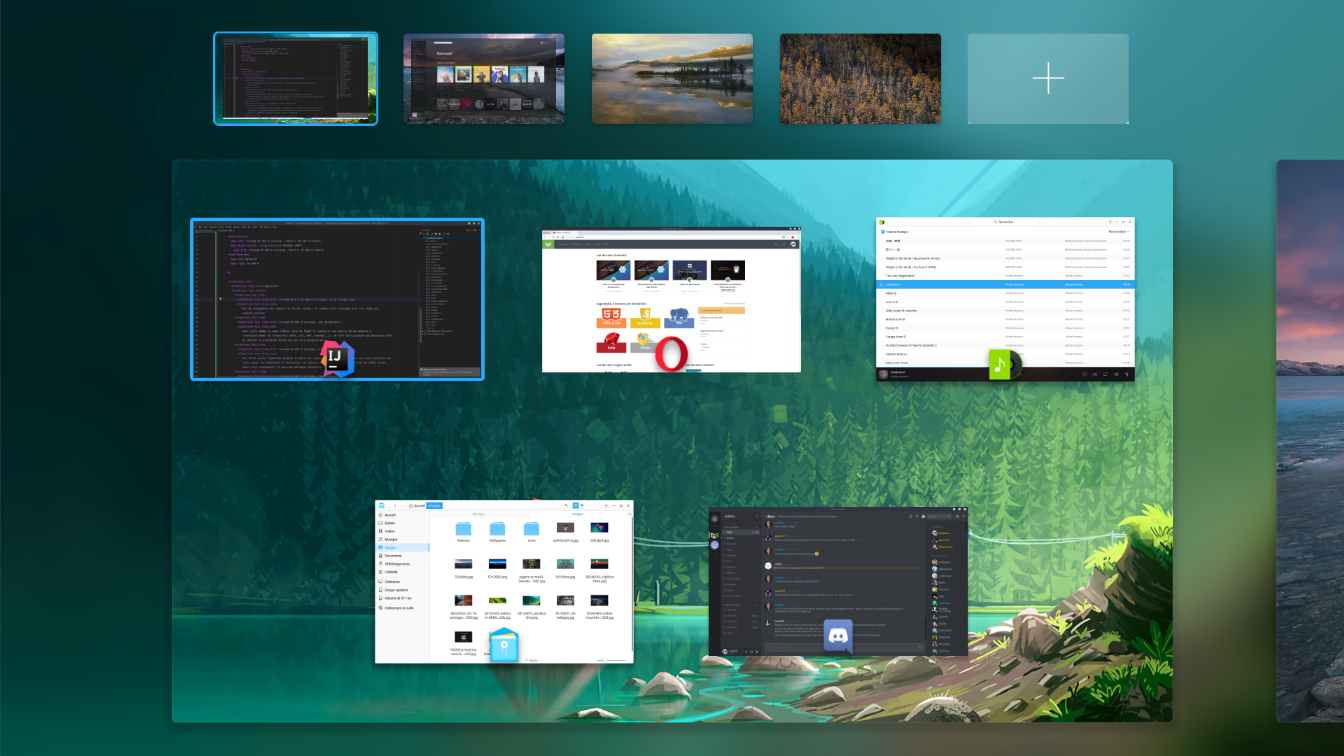Click the green music player app icon

pos(1003,364)
